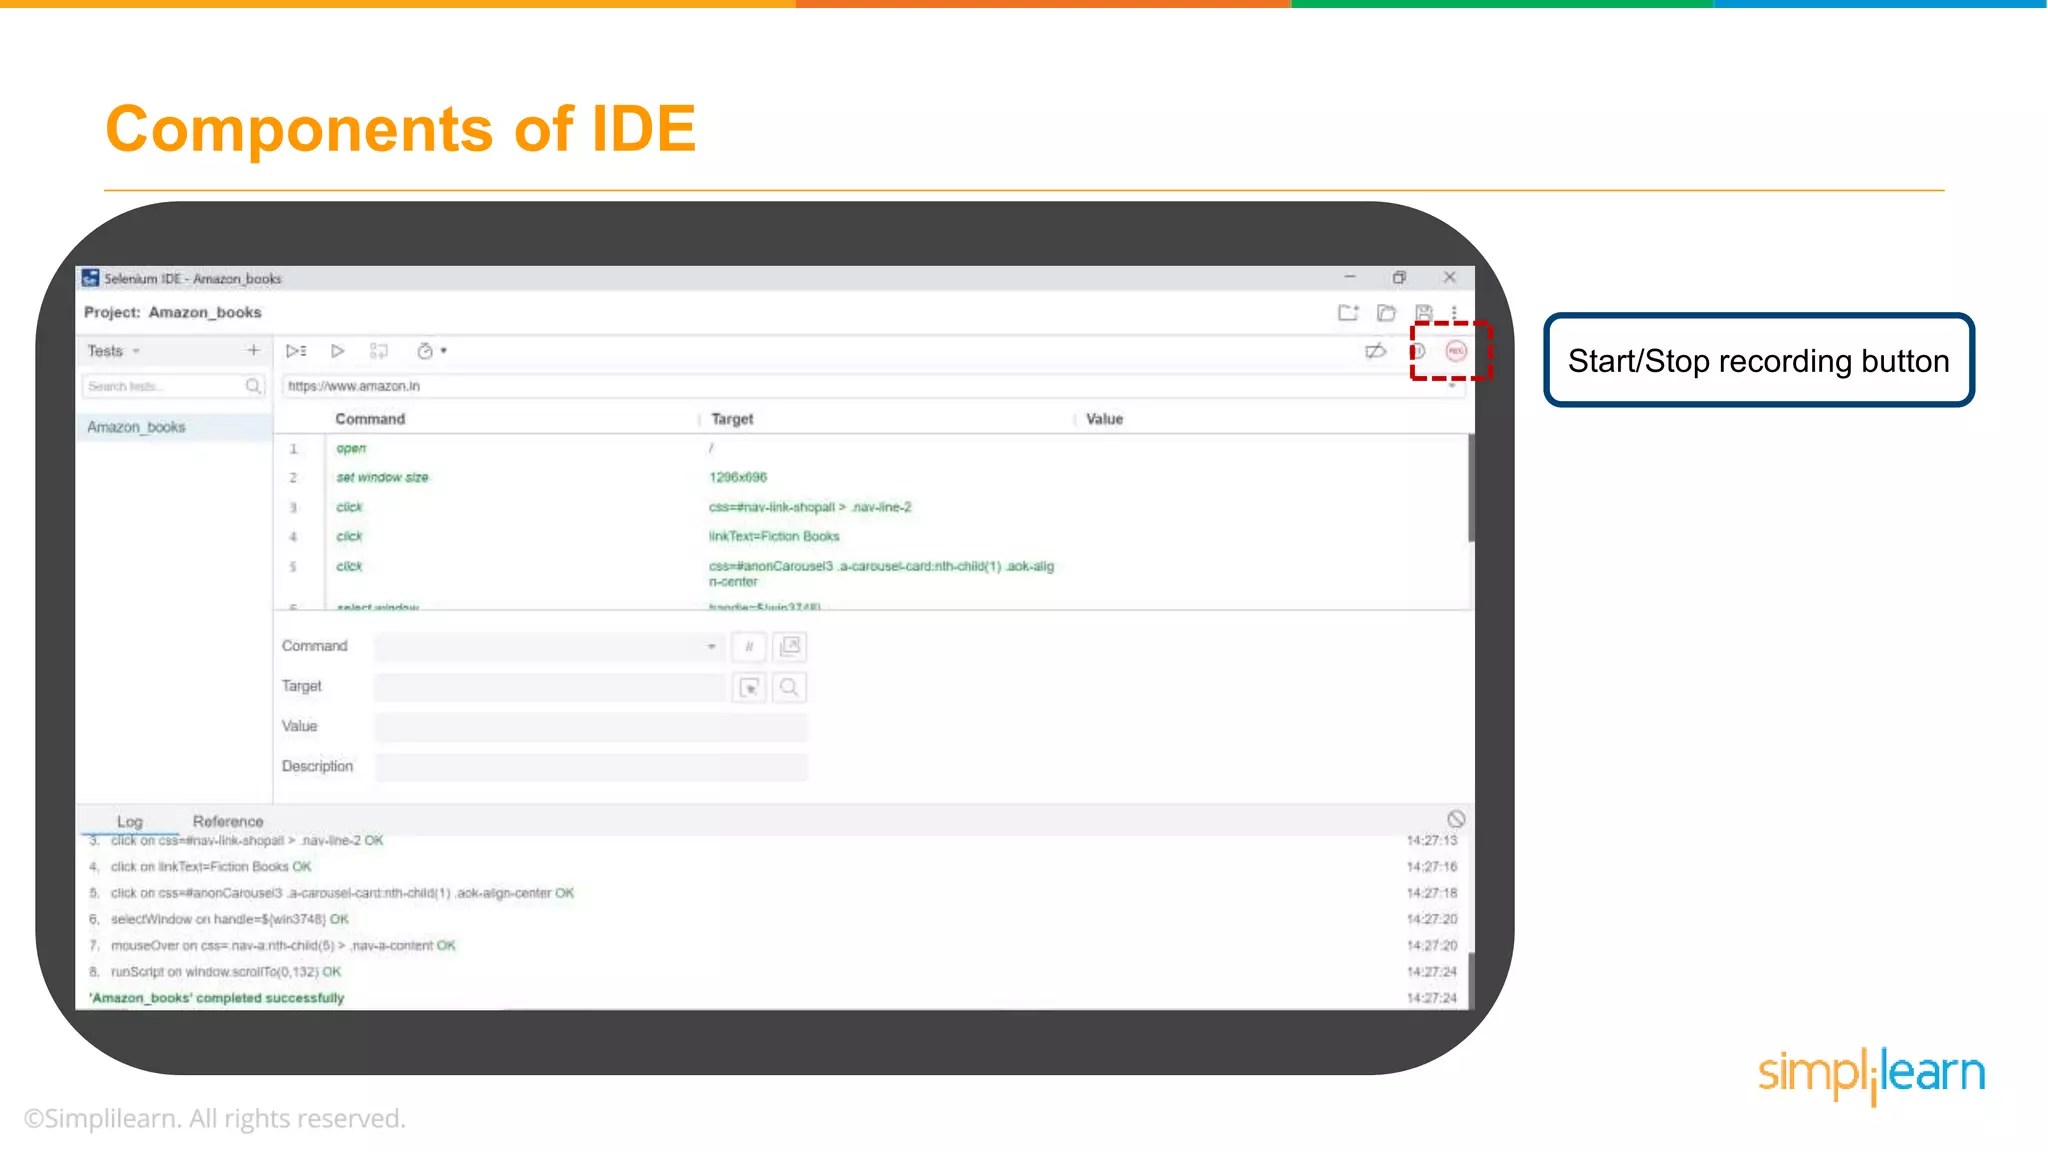Image resolution: width=2048 pixels, height=1152 pixels.
Task: Click the search magnifier in tests panel
Action: pos(254,386)
